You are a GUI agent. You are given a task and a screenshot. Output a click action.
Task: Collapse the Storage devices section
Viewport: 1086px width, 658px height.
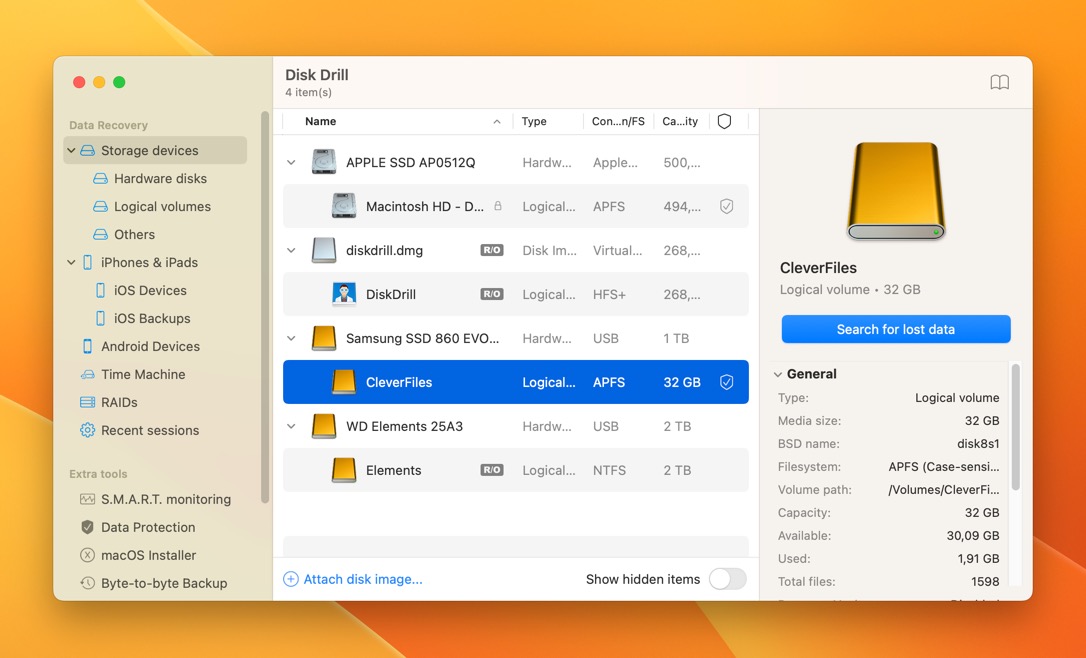(x=71, y=150)
